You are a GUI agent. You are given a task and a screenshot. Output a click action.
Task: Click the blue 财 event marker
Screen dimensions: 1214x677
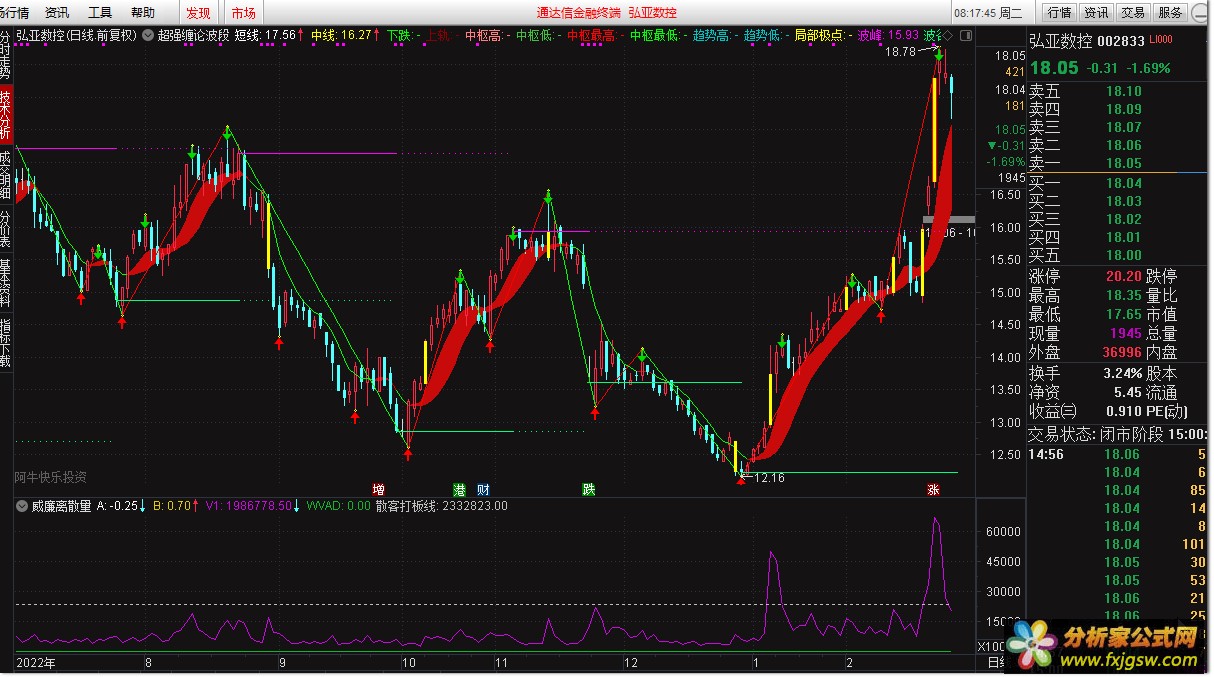point(483,489)
